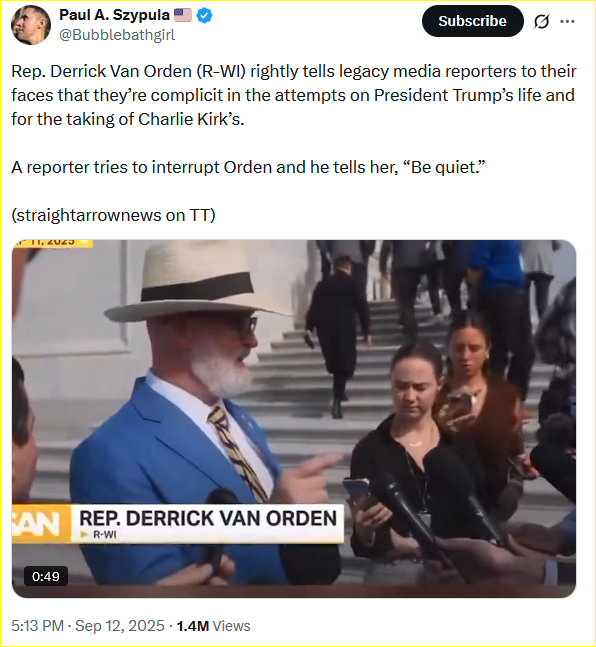The height and width of the screenshot is (647, 596).
Task: Subscribe to Paul A. Szypula
Action: pos(473,21)
